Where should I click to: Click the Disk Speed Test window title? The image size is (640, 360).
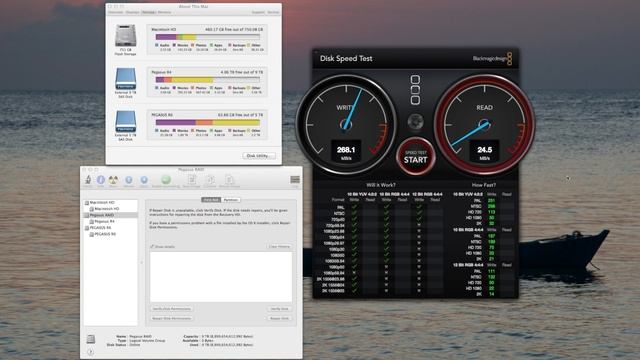pyautogui.click(x=346, y=58)
